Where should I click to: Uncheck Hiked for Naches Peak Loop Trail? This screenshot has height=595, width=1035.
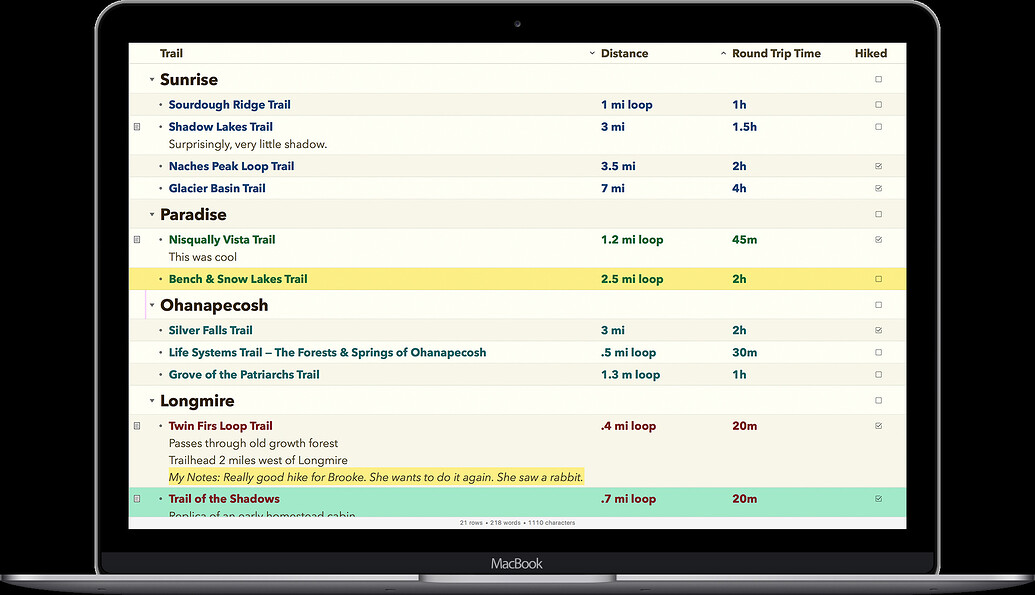coord(878,166)
